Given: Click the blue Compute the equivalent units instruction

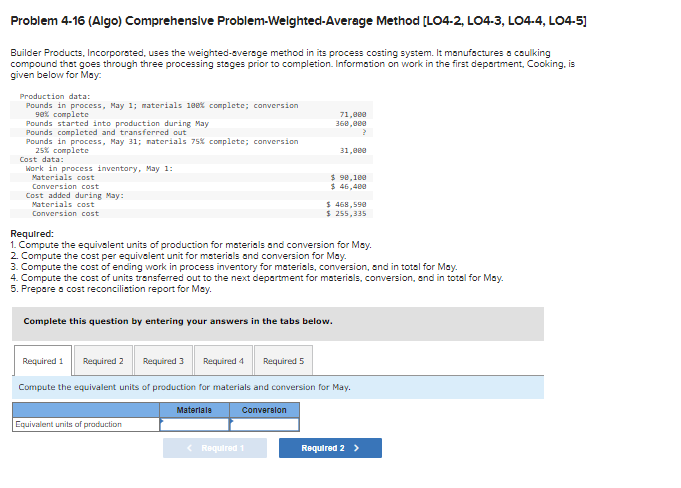Looking at the screenshot, I should coord(278,387).
